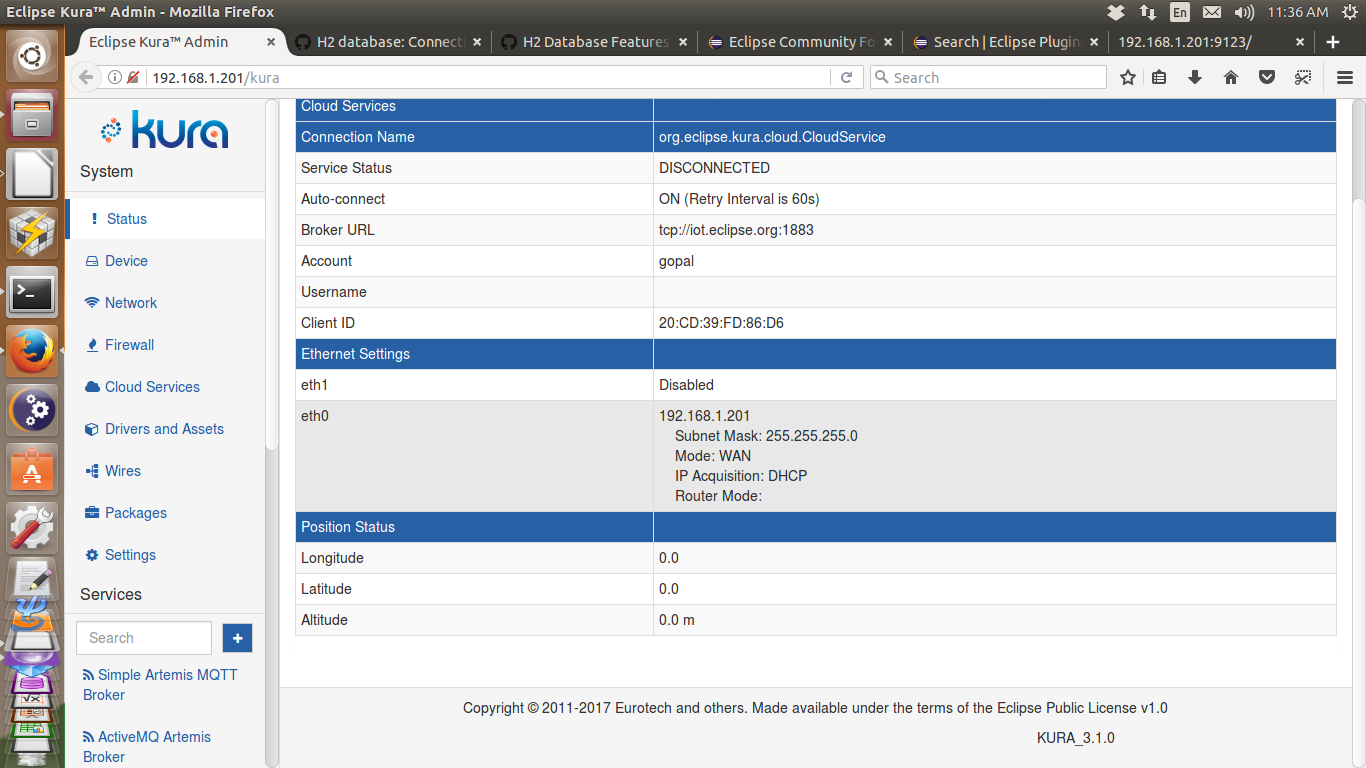Switch to the 192.168.1.201:9123 tab
This screenshot has height=768, width=1366.
point(1212,42)
